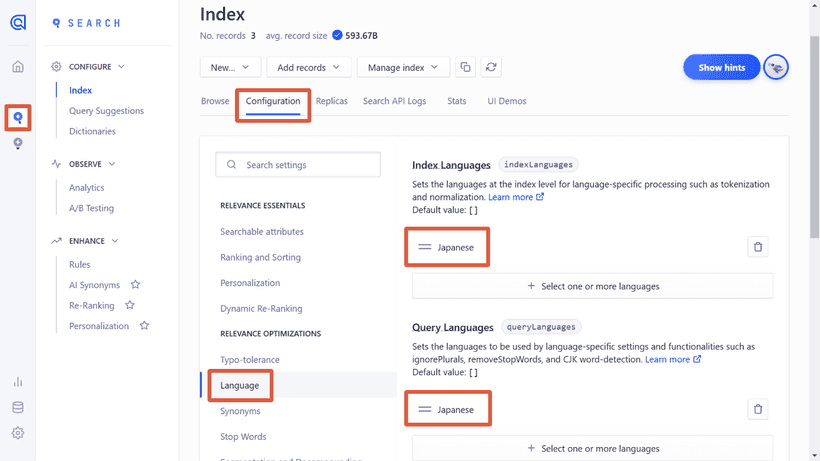Select Personalization under Relevance Essentials
820x461 pixels.
click(x=250, y=283)
